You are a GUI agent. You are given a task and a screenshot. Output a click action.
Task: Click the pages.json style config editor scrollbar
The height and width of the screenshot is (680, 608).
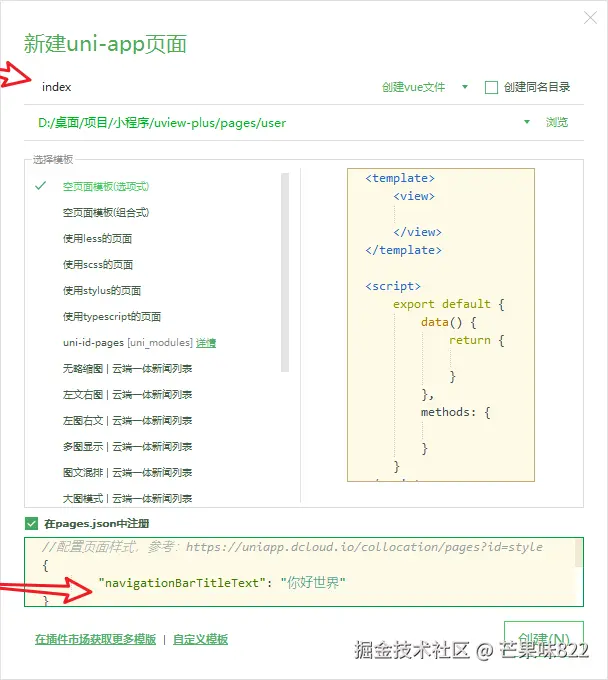coord(579,553)
